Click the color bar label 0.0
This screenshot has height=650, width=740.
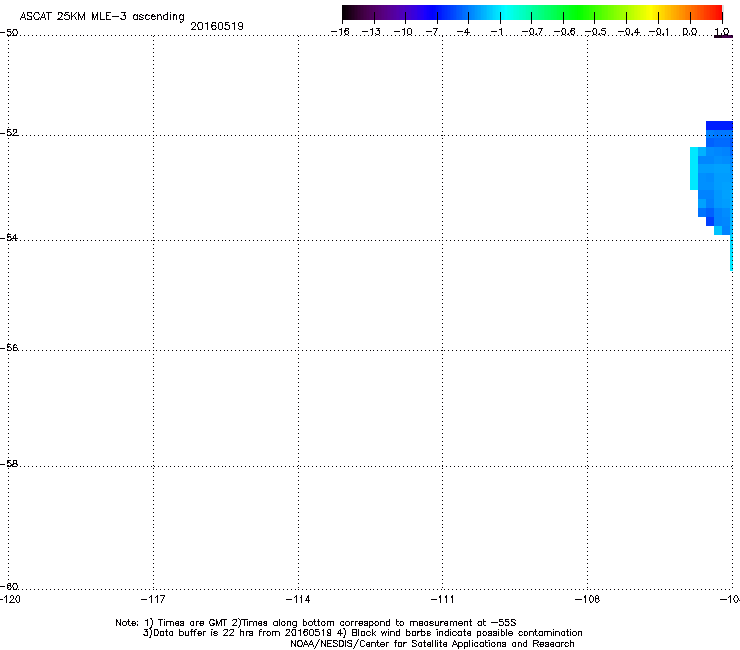click(x=690, y=32)
